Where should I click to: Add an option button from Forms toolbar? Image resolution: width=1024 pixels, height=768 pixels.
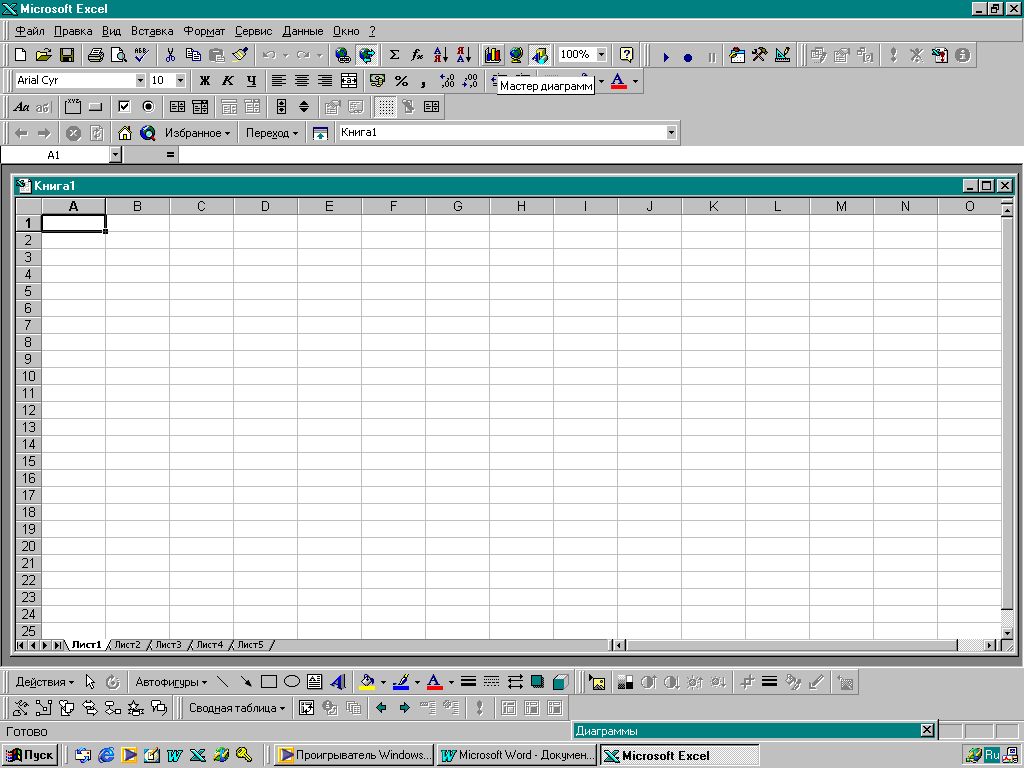click(148, 106)
